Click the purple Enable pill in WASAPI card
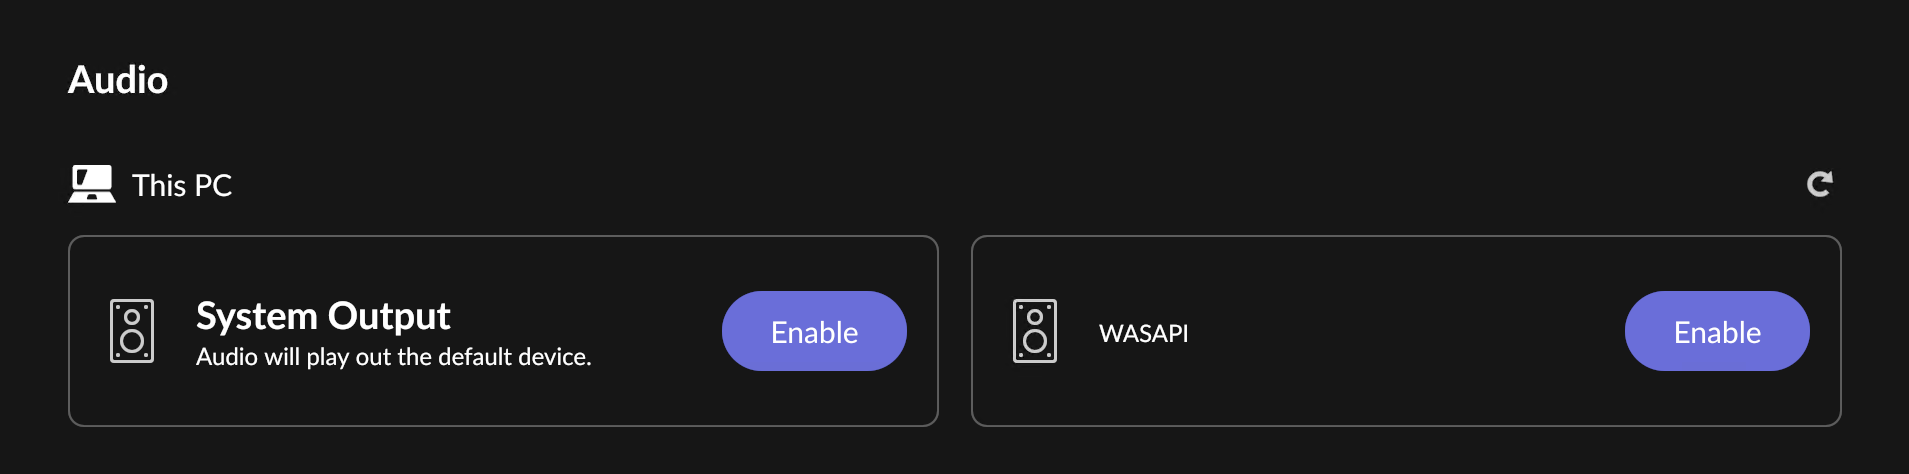The height and width of the screenshot is (474, 1909). tap(1717, 331)
